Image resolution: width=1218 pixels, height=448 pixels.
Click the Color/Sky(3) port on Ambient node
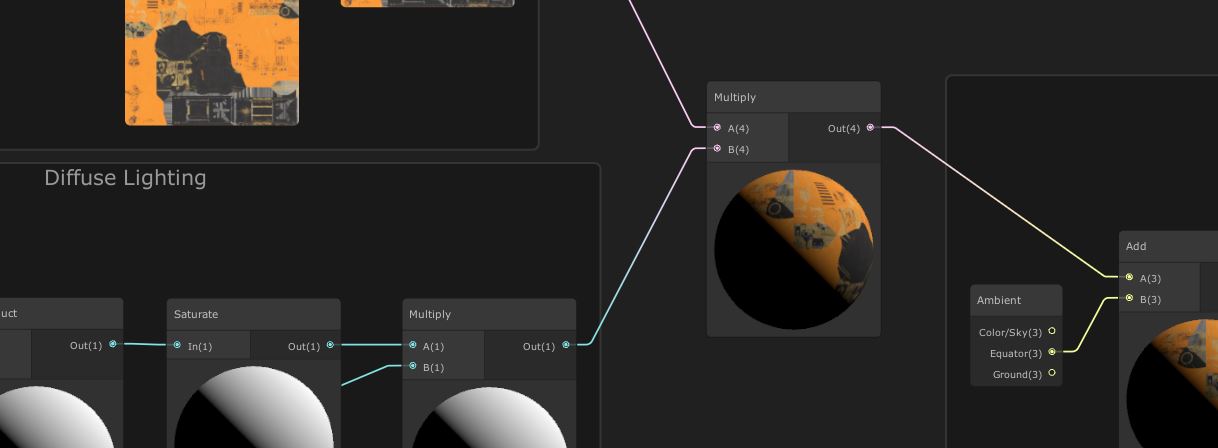1052,332
